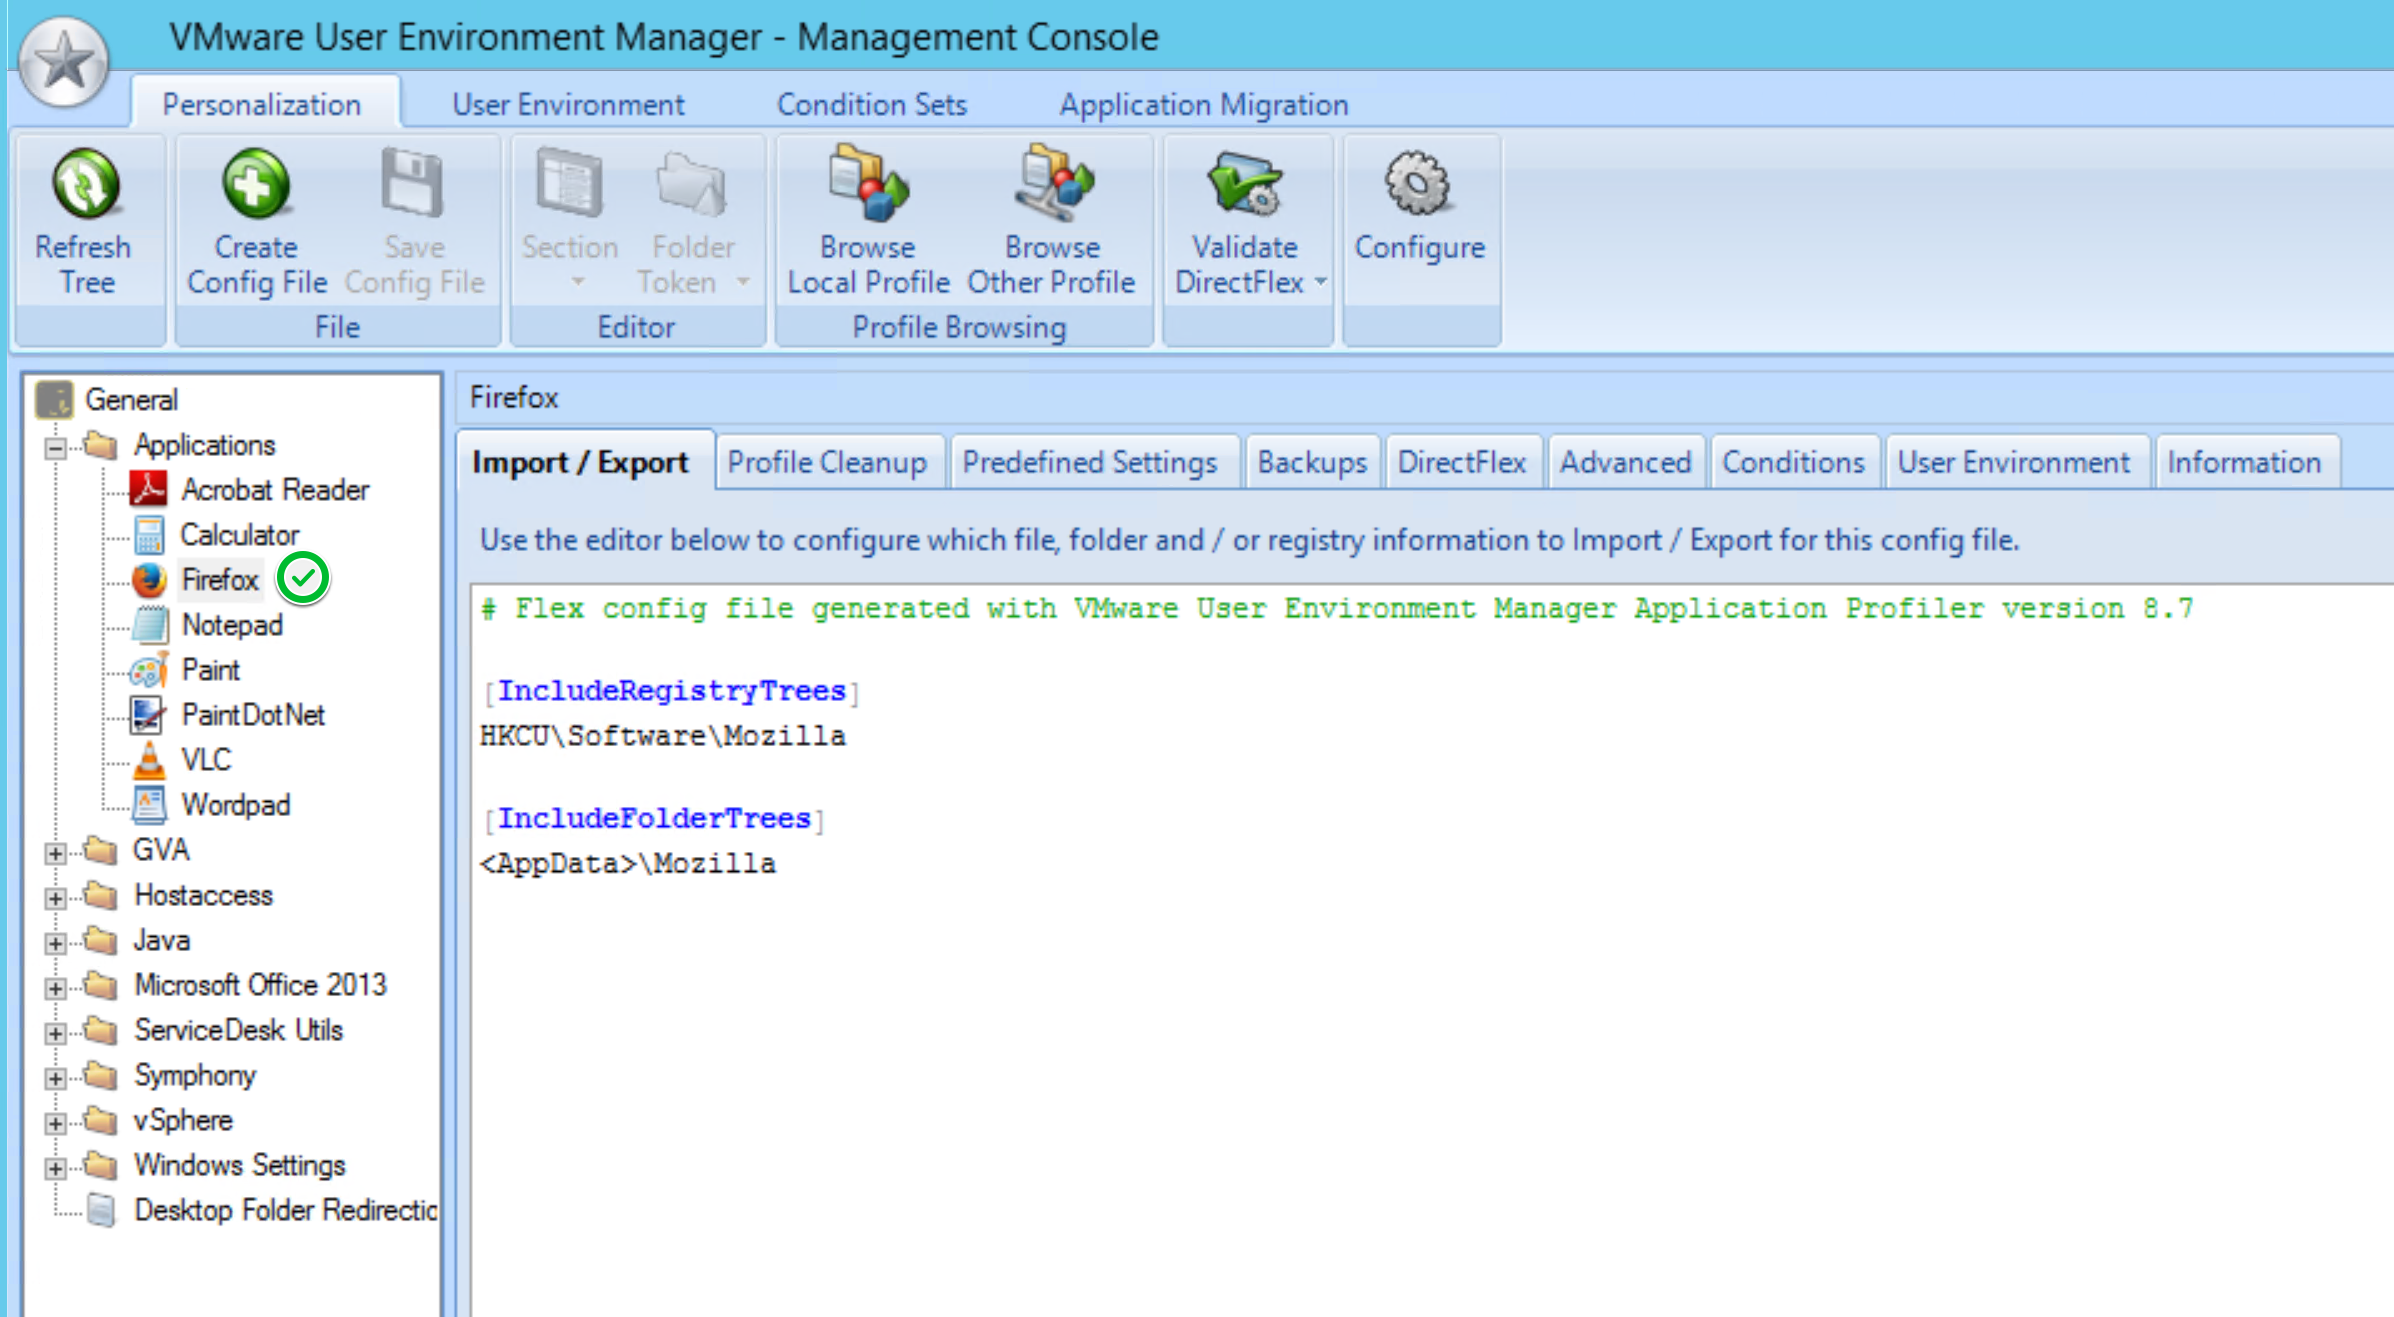Click the Validate DirectFlex icon
The width and height of the screenshot is (2394, 1317).
tap(1244, 184)
